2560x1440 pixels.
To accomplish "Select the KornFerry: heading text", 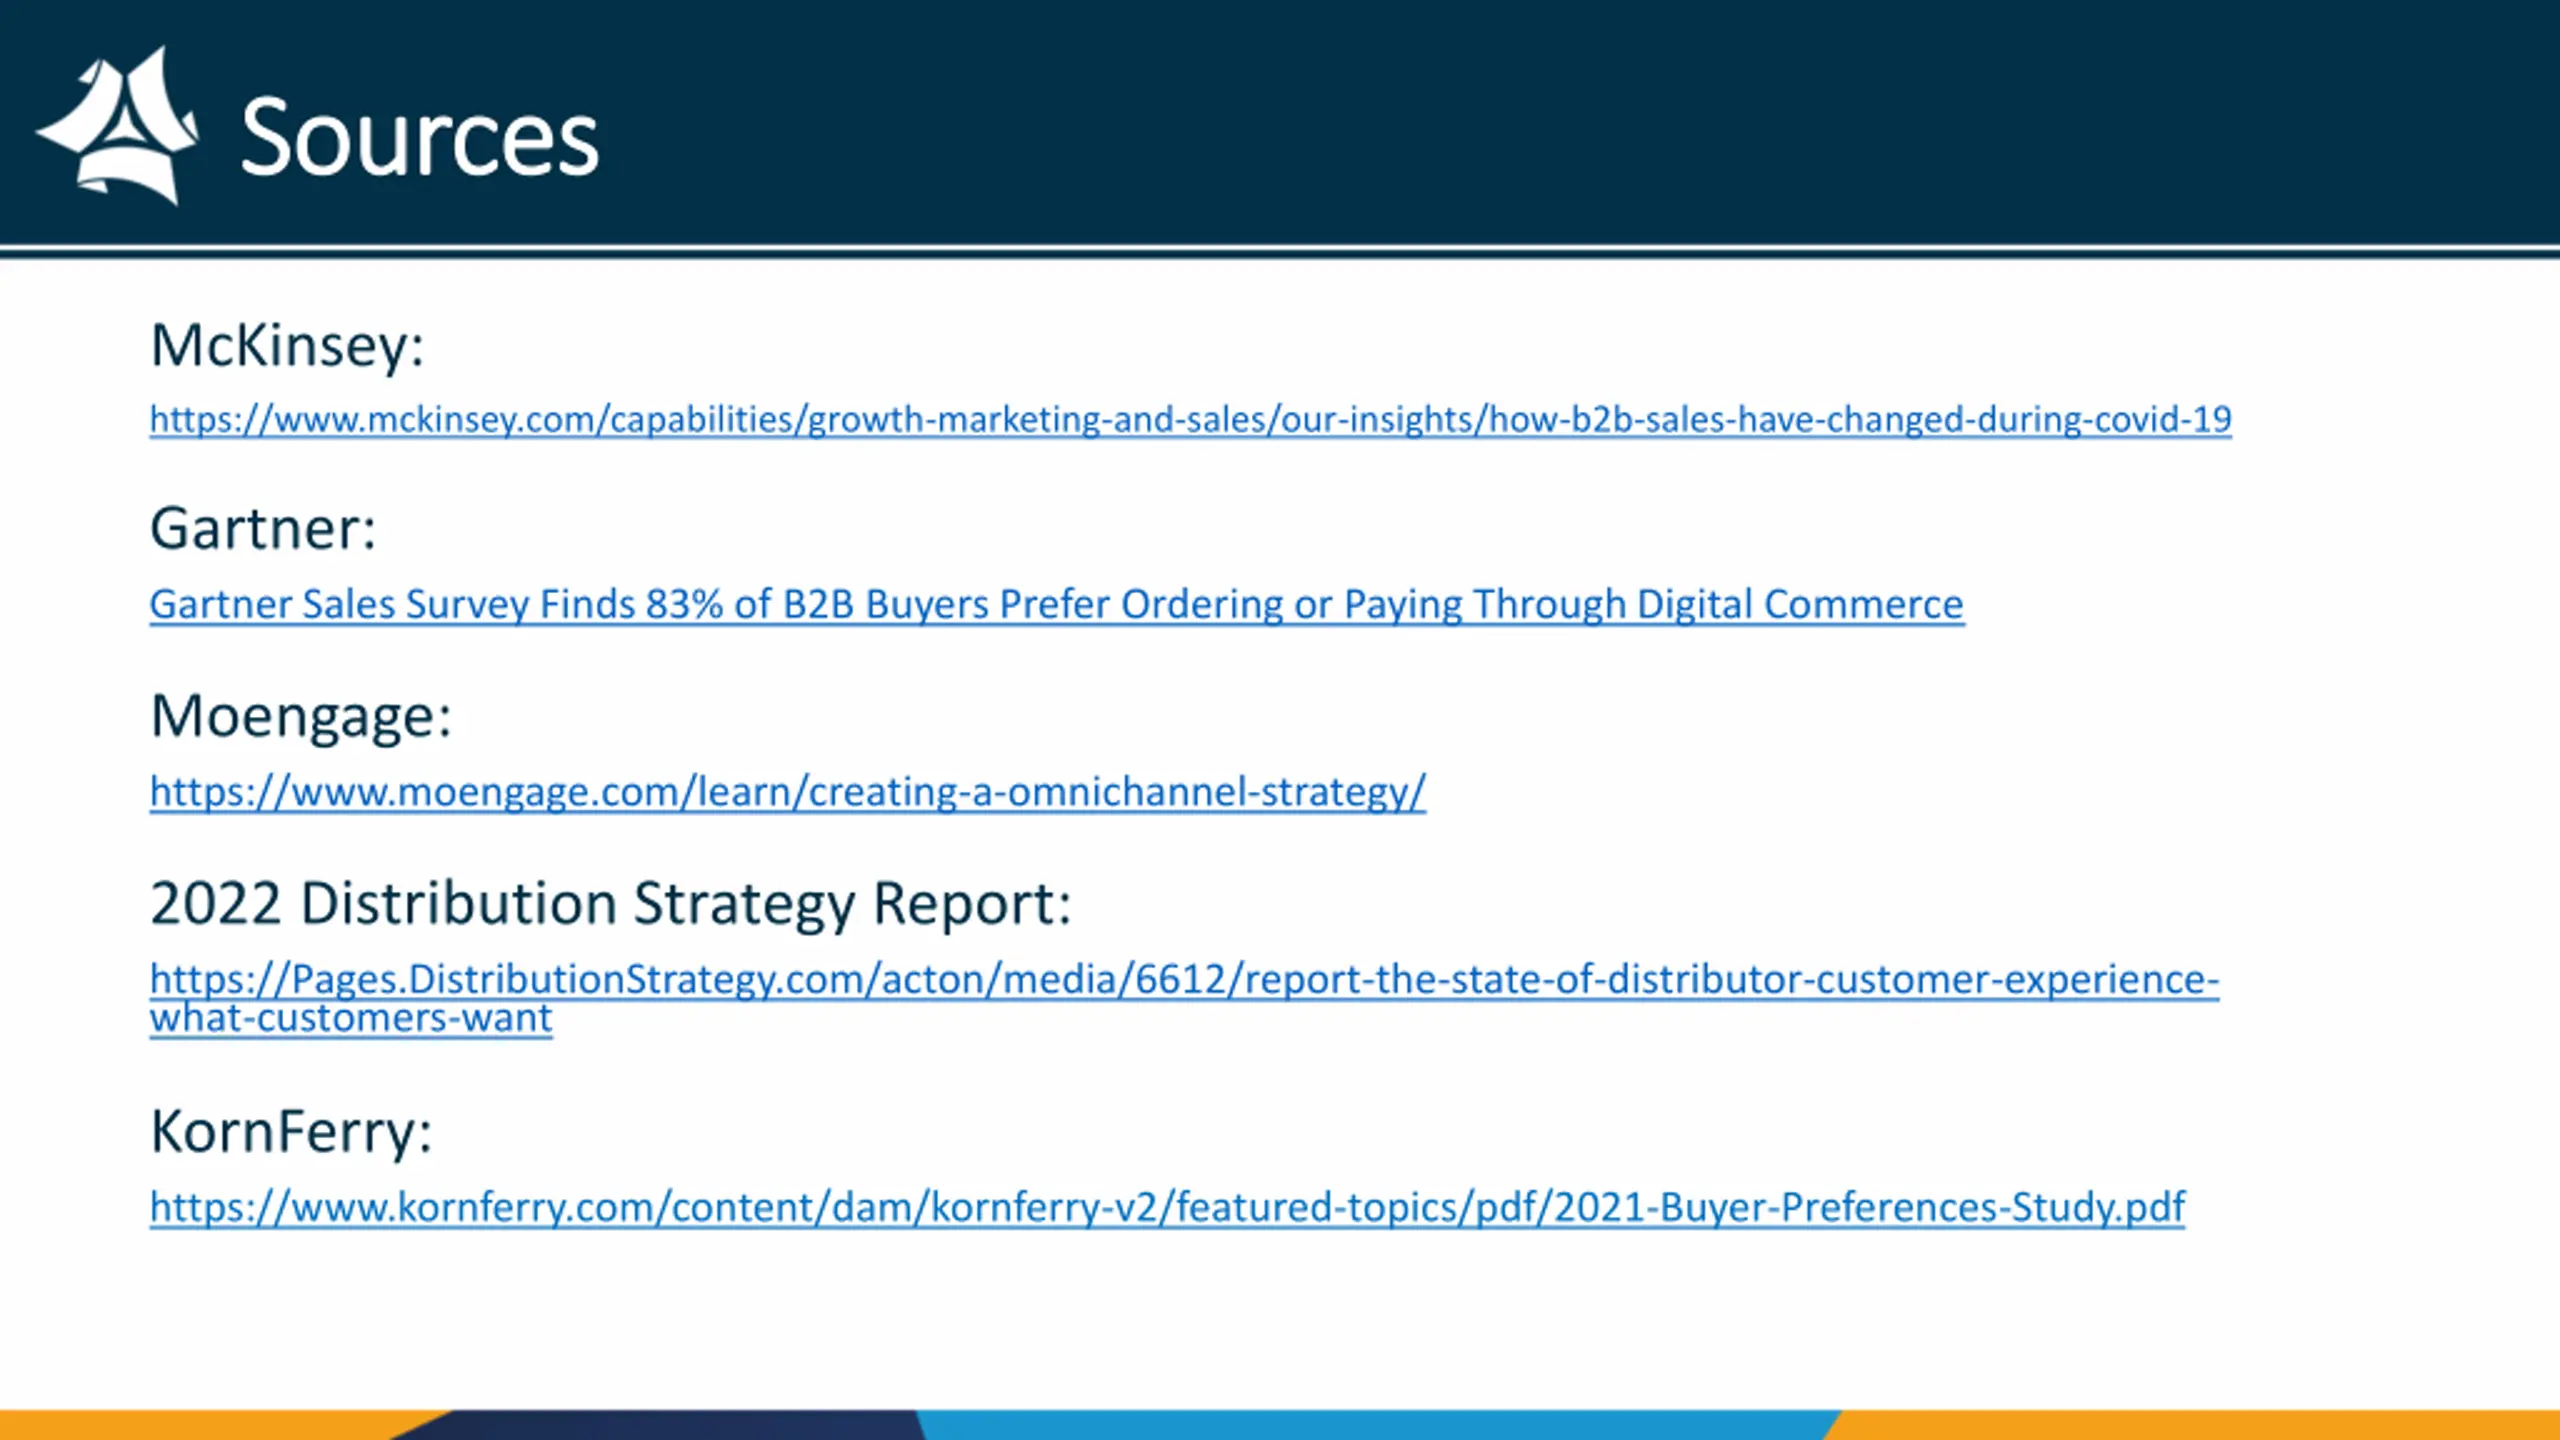I will [x=291, y=1131].
